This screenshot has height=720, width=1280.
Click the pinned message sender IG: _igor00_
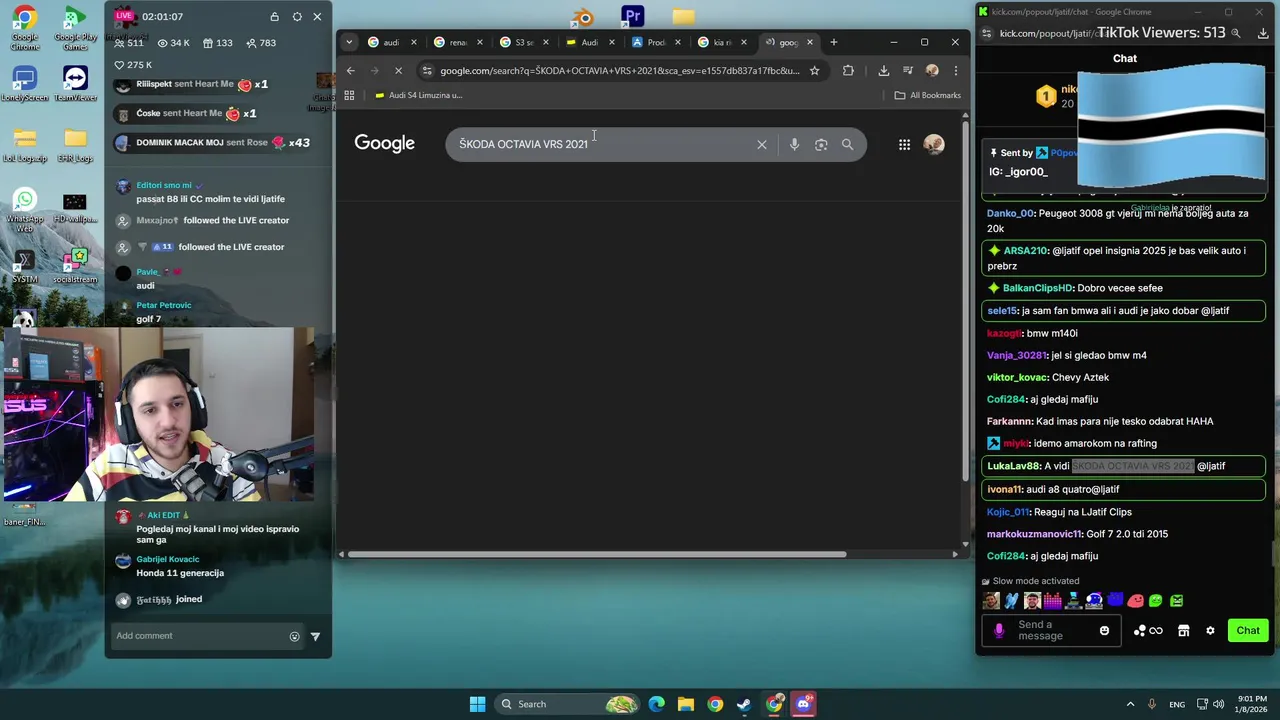click(x=1018, y=172)
